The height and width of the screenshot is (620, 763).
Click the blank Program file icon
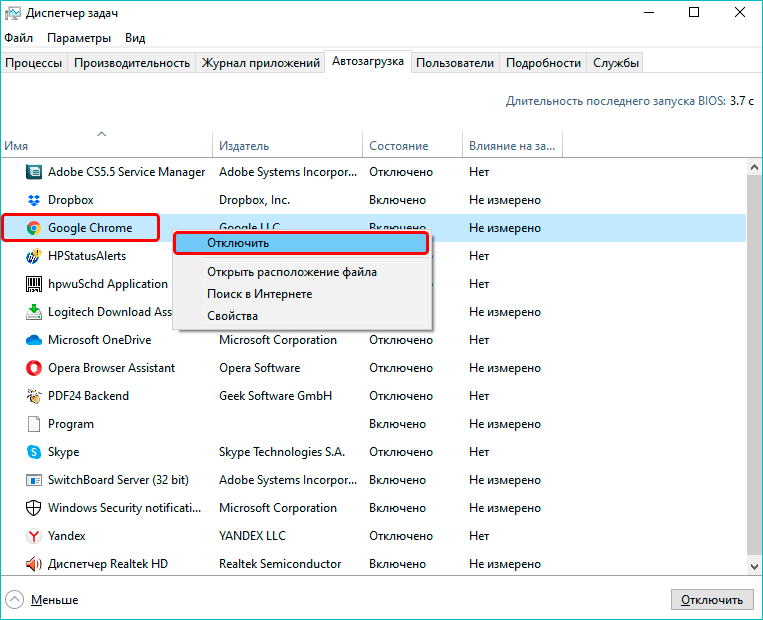pyautogui.click(x=34, y=424)
